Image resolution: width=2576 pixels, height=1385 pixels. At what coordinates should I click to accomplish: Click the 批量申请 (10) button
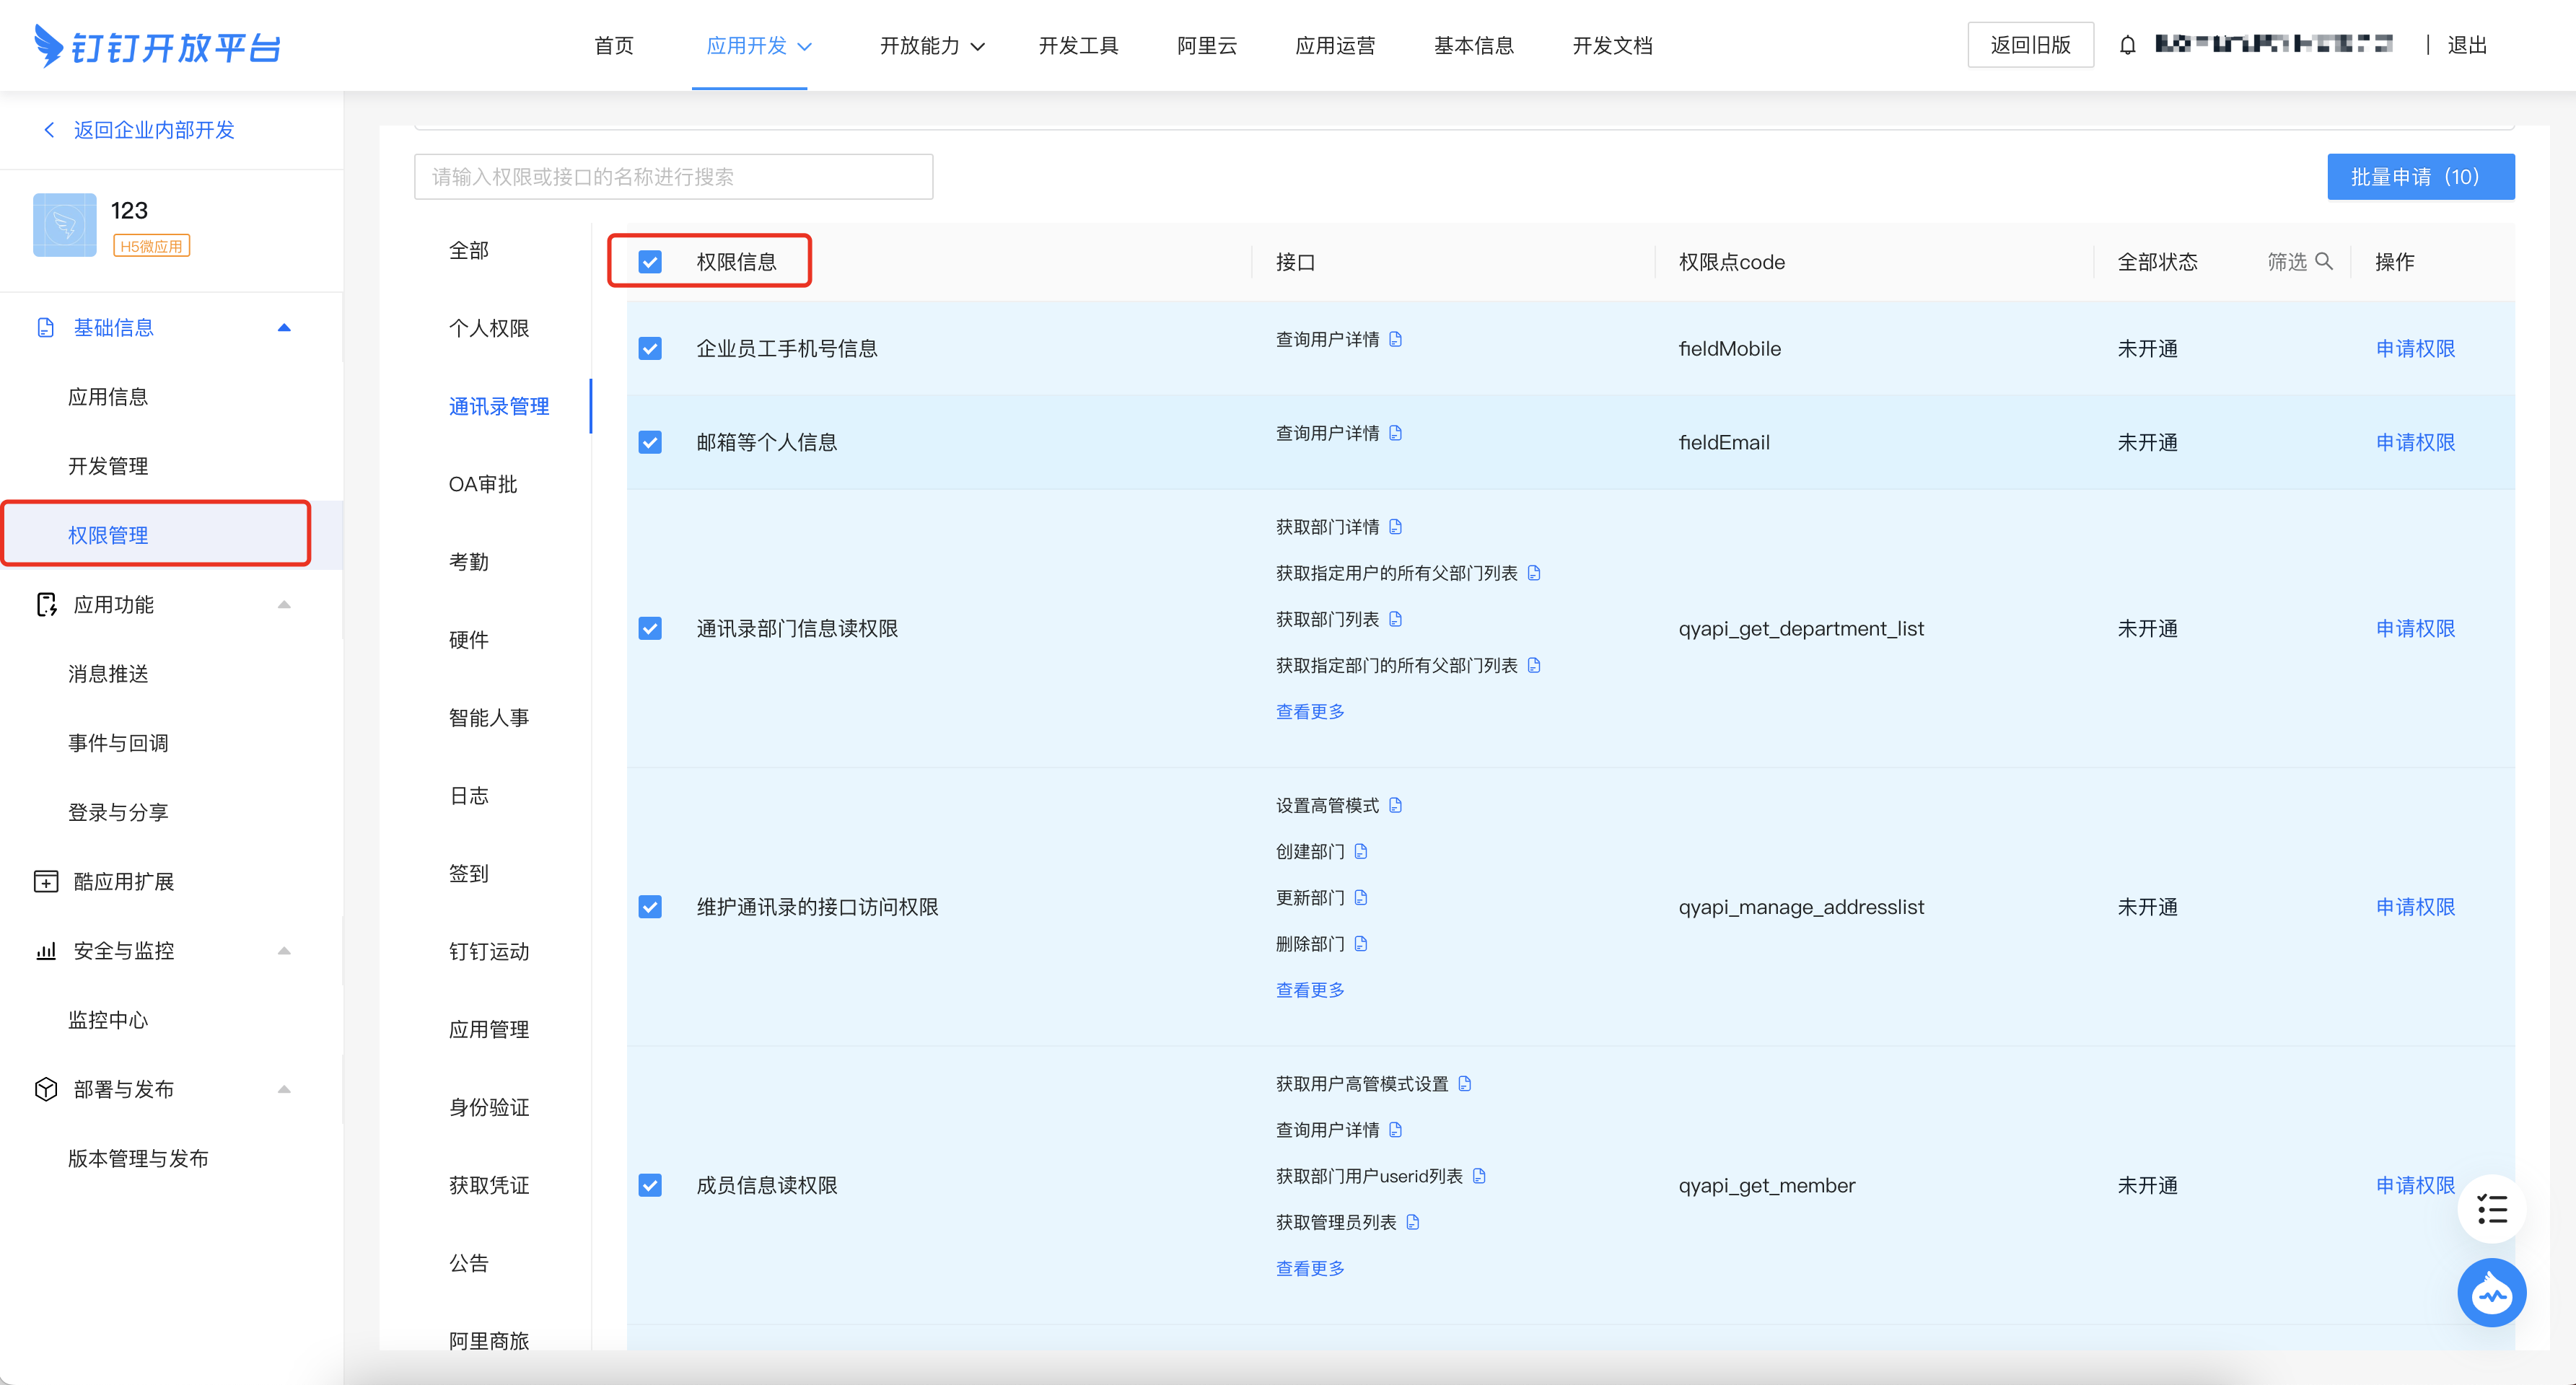pos(2420,177)
